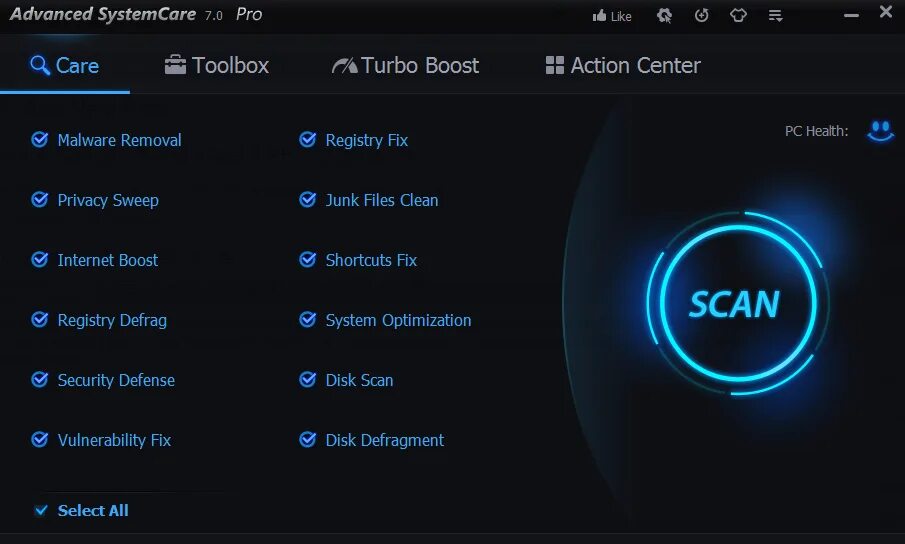
Task: Click the System Optimization label
Action: (x=398, y=320)
